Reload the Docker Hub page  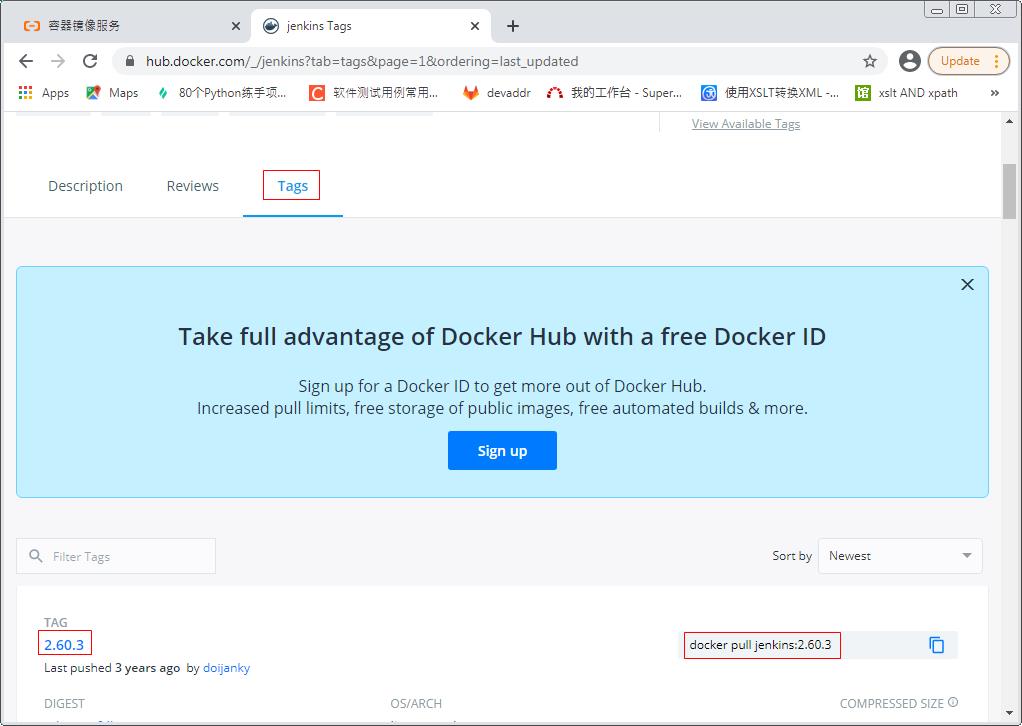pyautogui.click(x=90, y=61)
